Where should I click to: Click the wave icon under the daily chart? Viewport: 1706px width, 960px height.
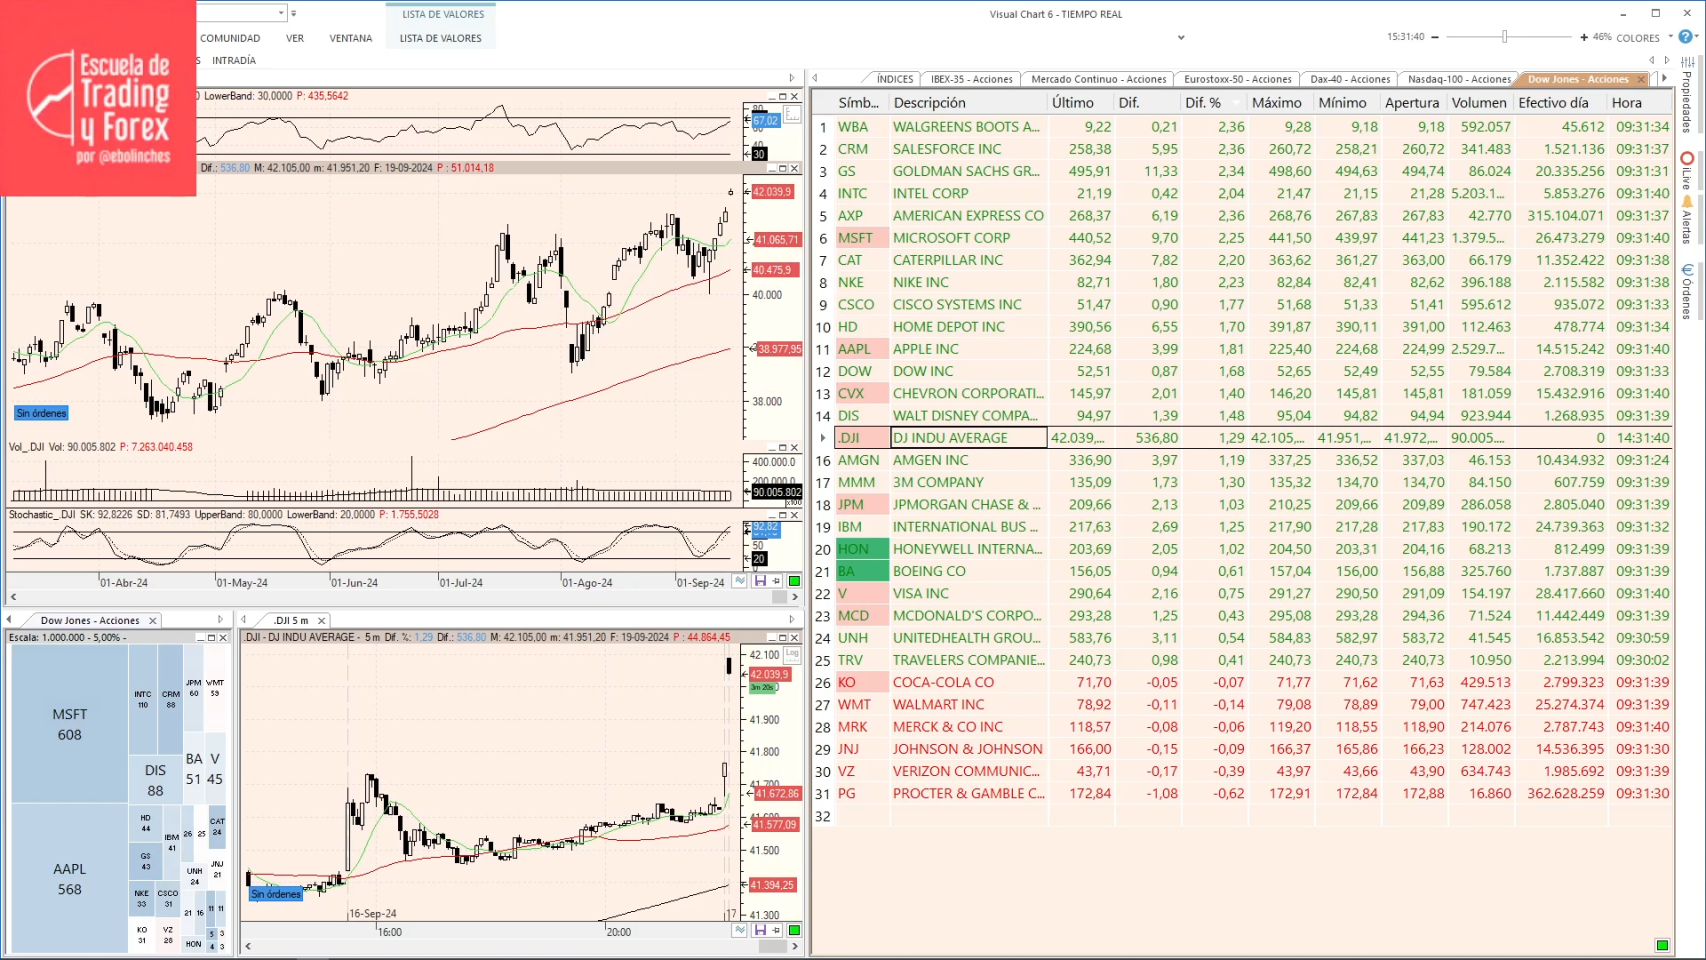(740, 581)
